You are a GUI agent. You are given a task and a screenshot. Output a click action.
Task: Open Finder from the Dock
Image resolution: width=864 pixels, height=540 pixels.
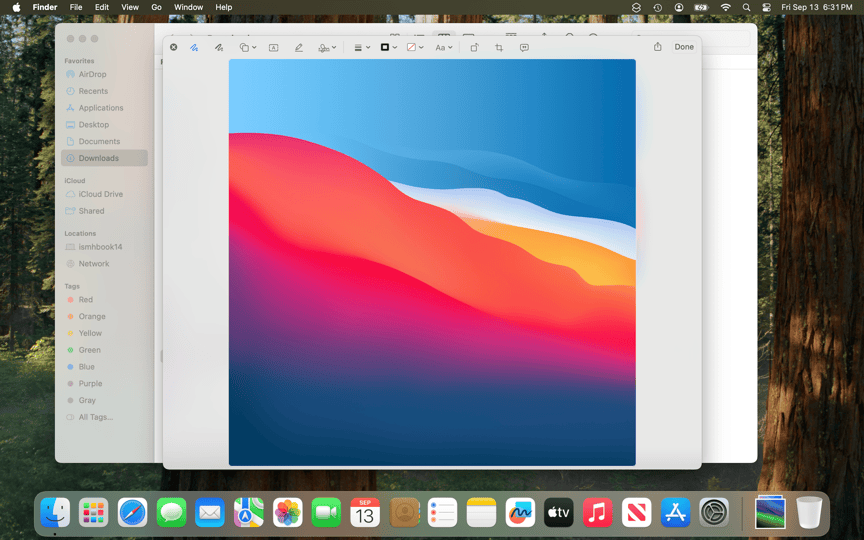pyautogui.click(x=55, y=512)
